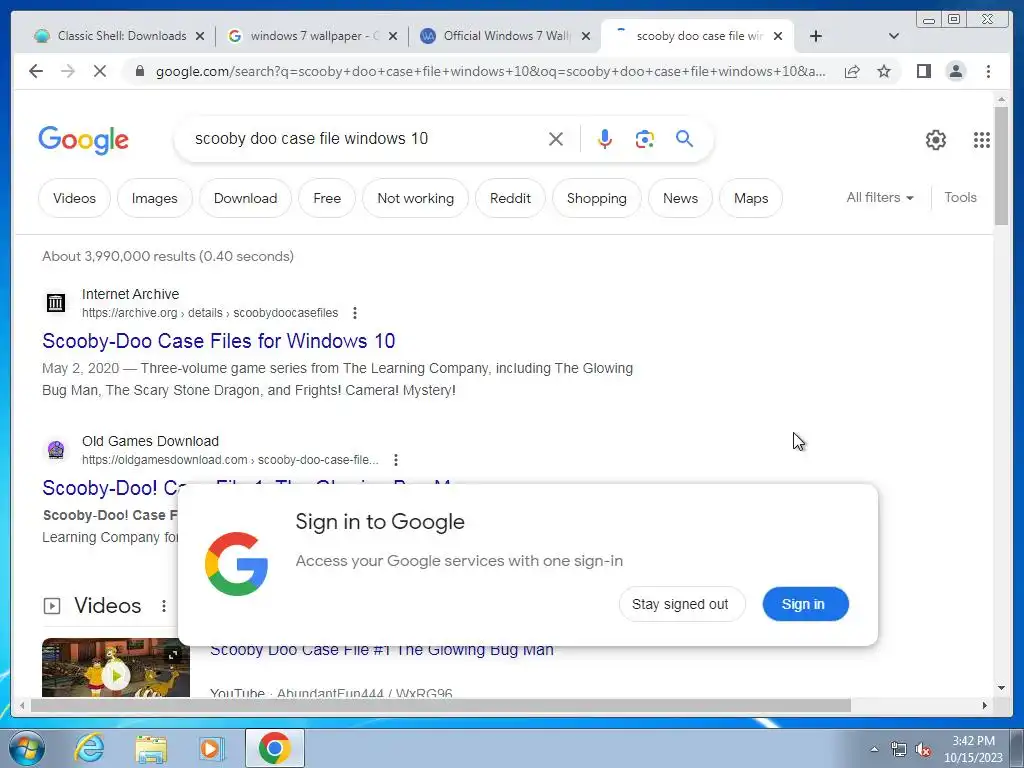The height and width of the screenshot is (768, 1024).
Task: Click the horizontal scroll right arrow
Action: 985,705
